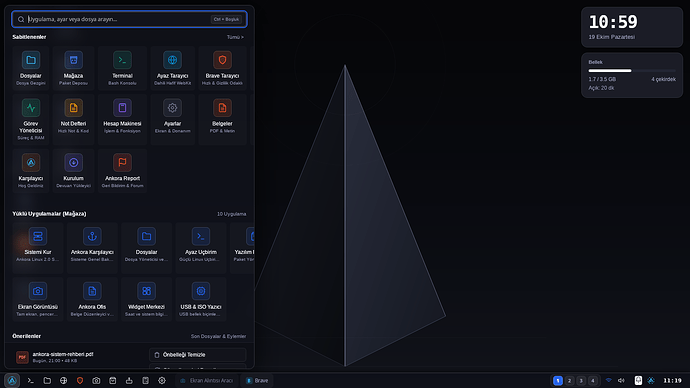Image resolution: width=690 pixels, height=388 pixels.
Task: Open ankora-sistem-rehberi.pdf recent file
Action: pyautogui.click(x=79, y=357)
